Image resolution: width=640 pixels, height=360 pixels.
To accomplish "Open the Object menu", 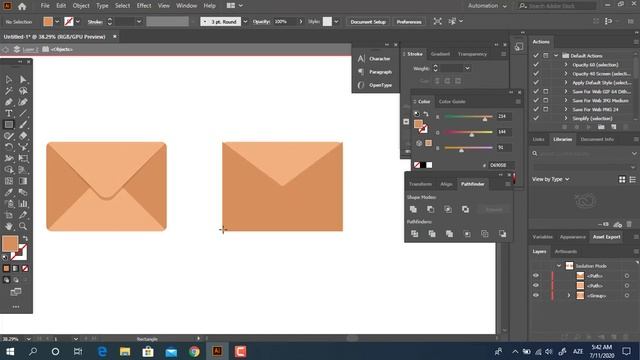I will click(81, 6).
